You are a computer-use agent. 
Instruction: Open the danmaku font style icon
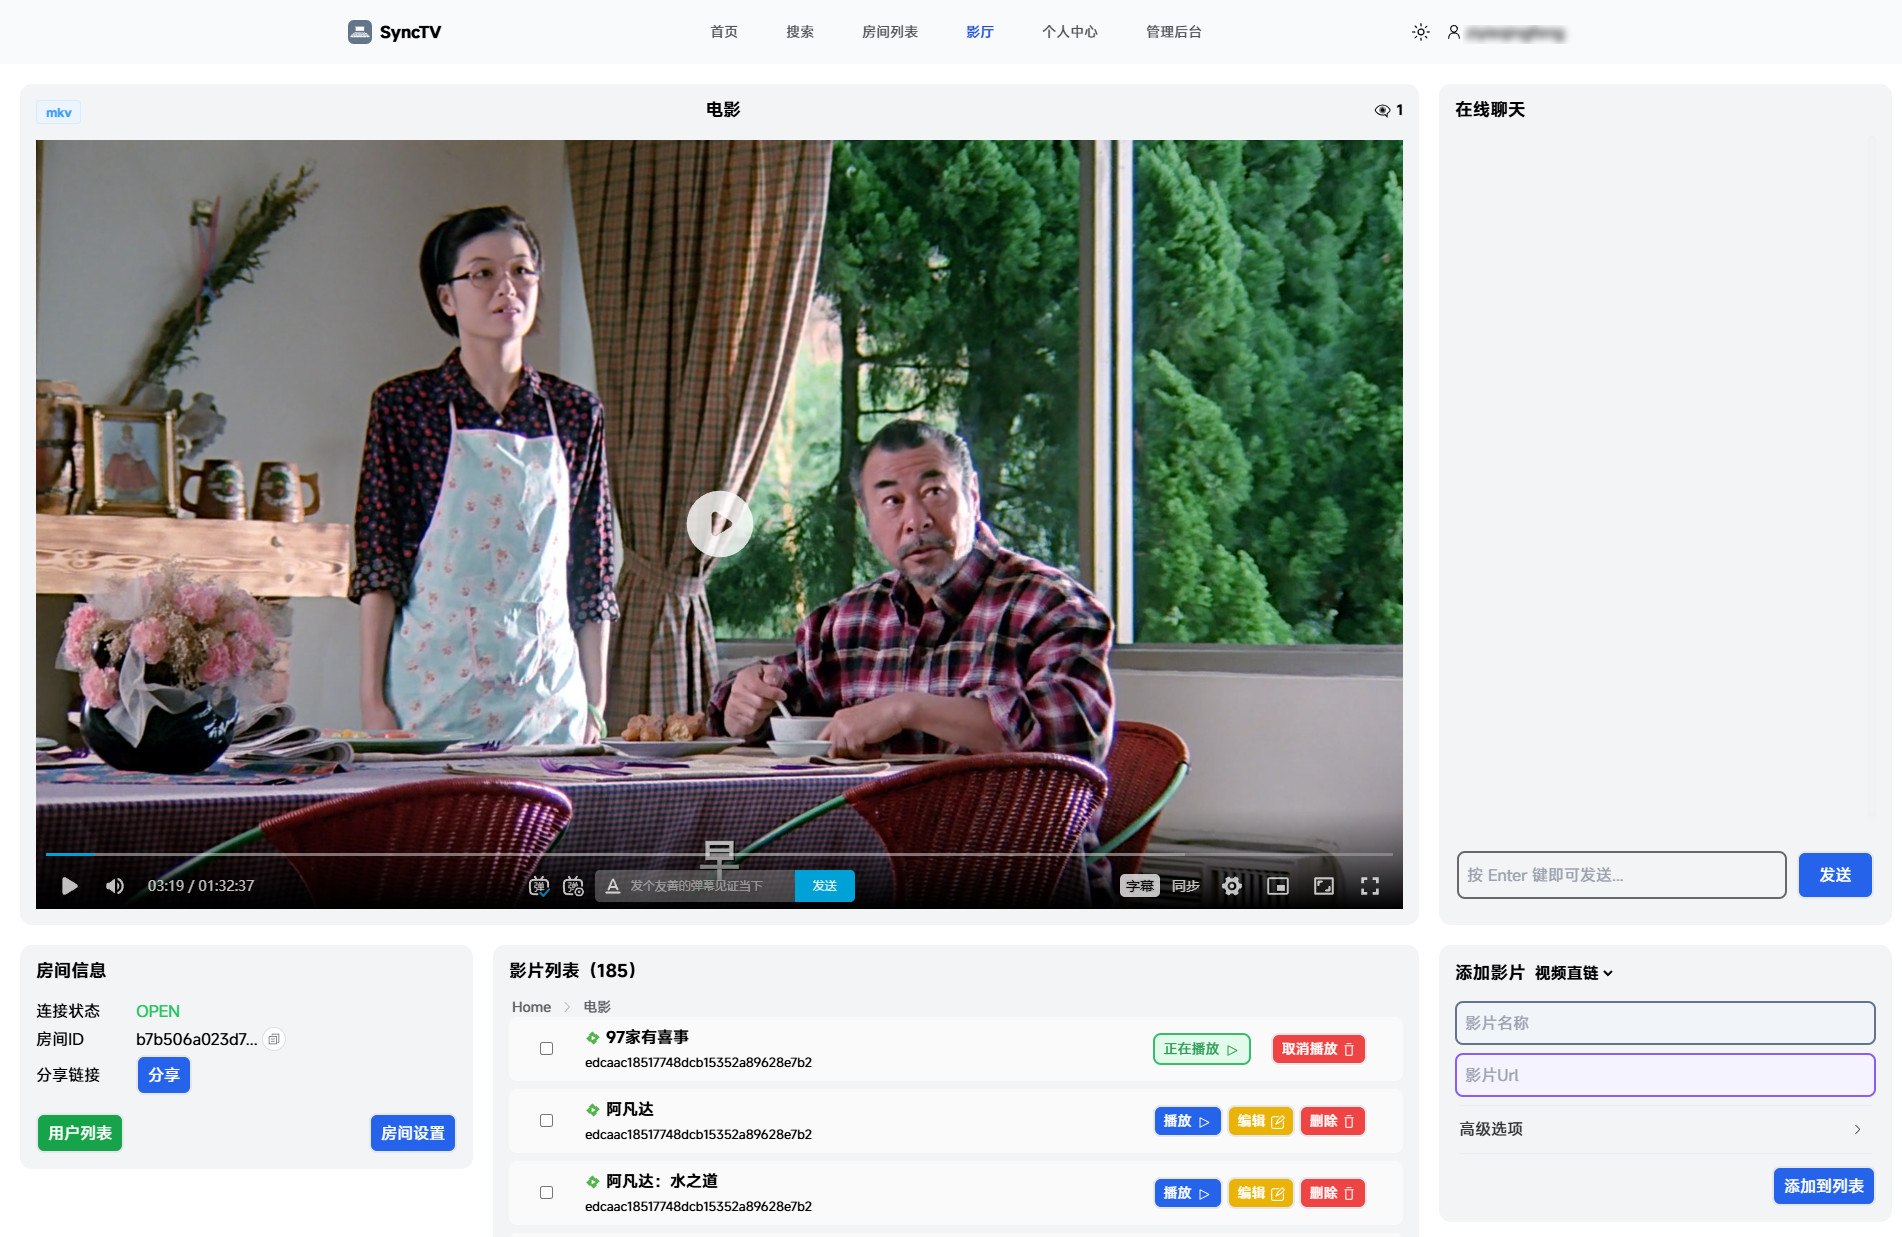click(613, 886)
